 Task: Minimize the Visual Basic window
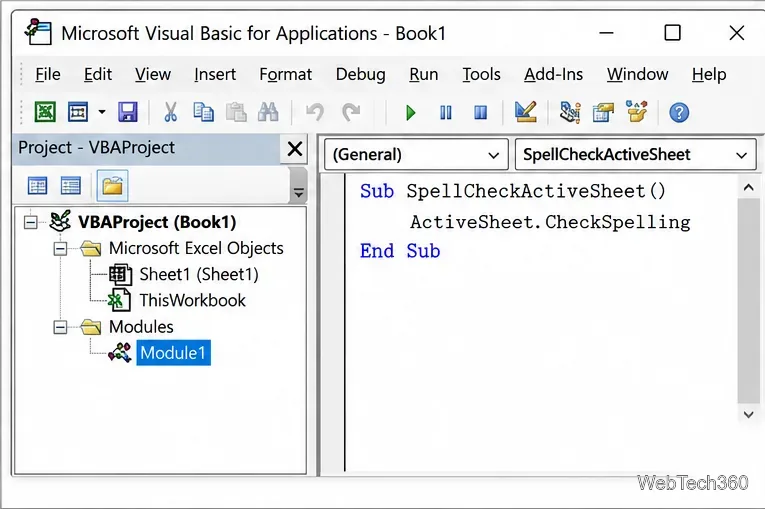(606, 33)
